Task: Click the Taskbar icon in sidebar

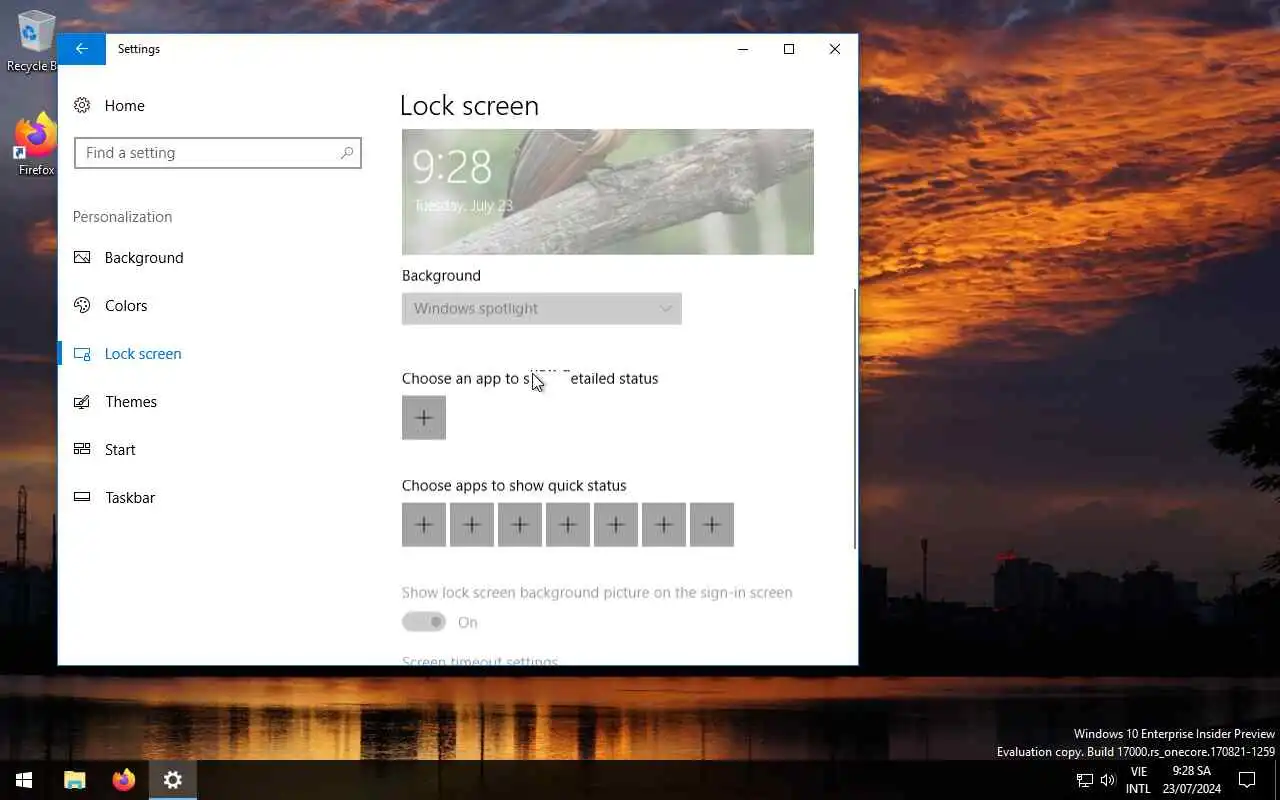Action: (82, 498)
